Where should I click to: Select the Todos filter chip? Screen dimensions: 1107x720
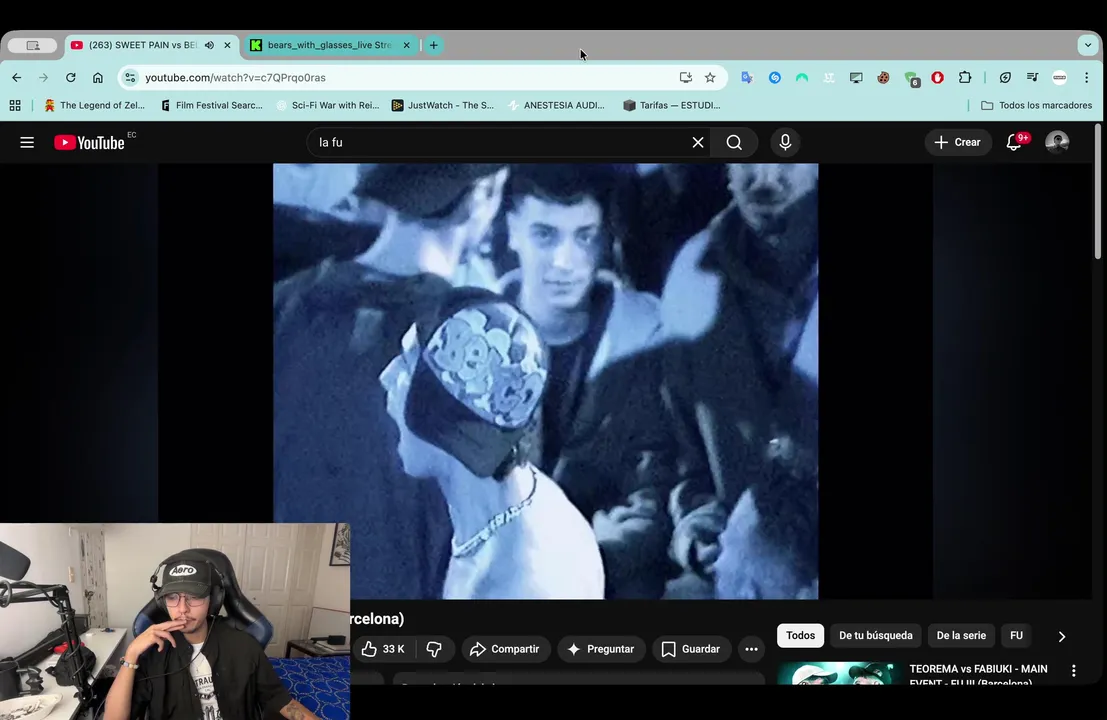click(801, 635)
